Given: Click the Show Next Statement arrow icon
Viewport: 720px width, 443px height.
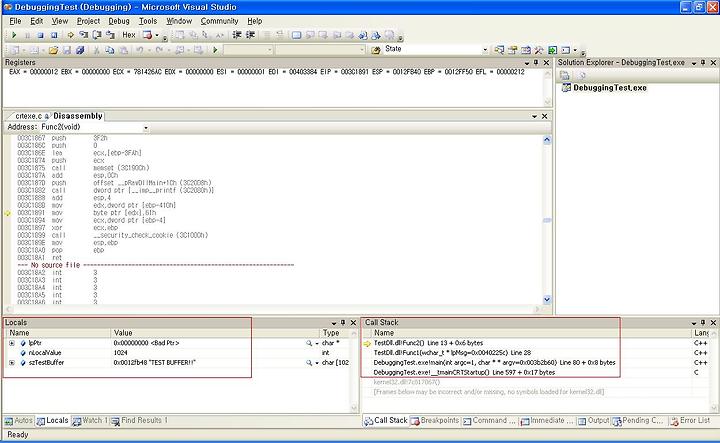Looking at the screenshot, I should 70,35.
